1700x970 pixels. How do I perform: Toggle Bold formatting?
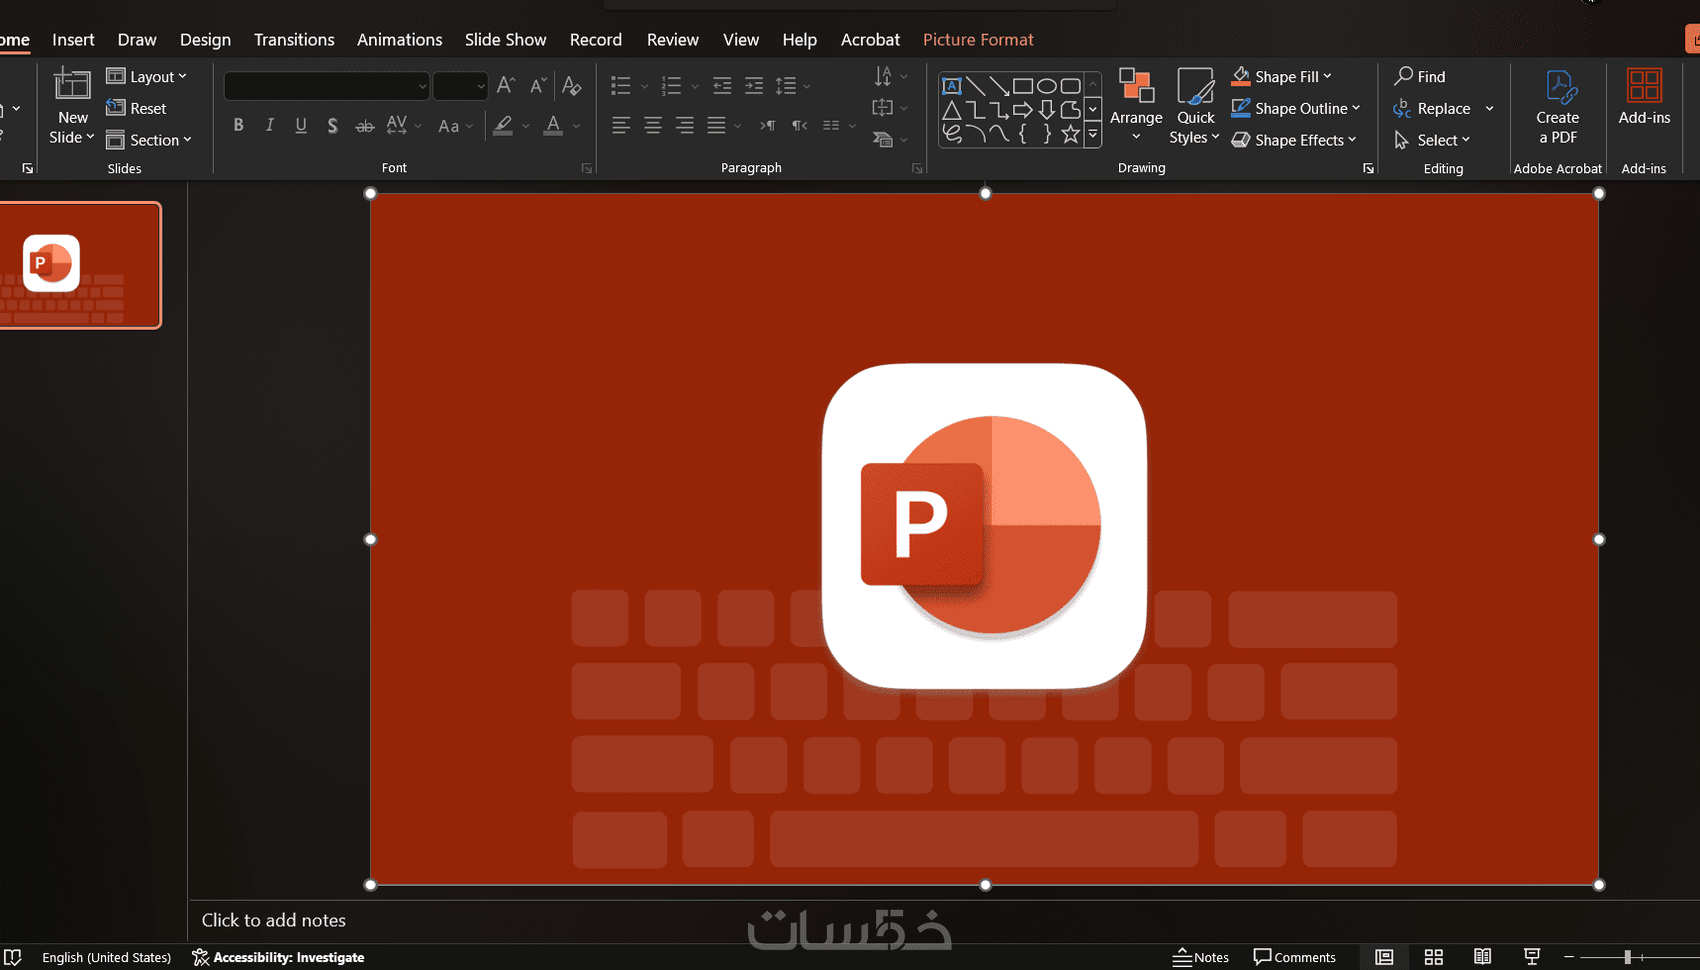[x=238, y=125]
